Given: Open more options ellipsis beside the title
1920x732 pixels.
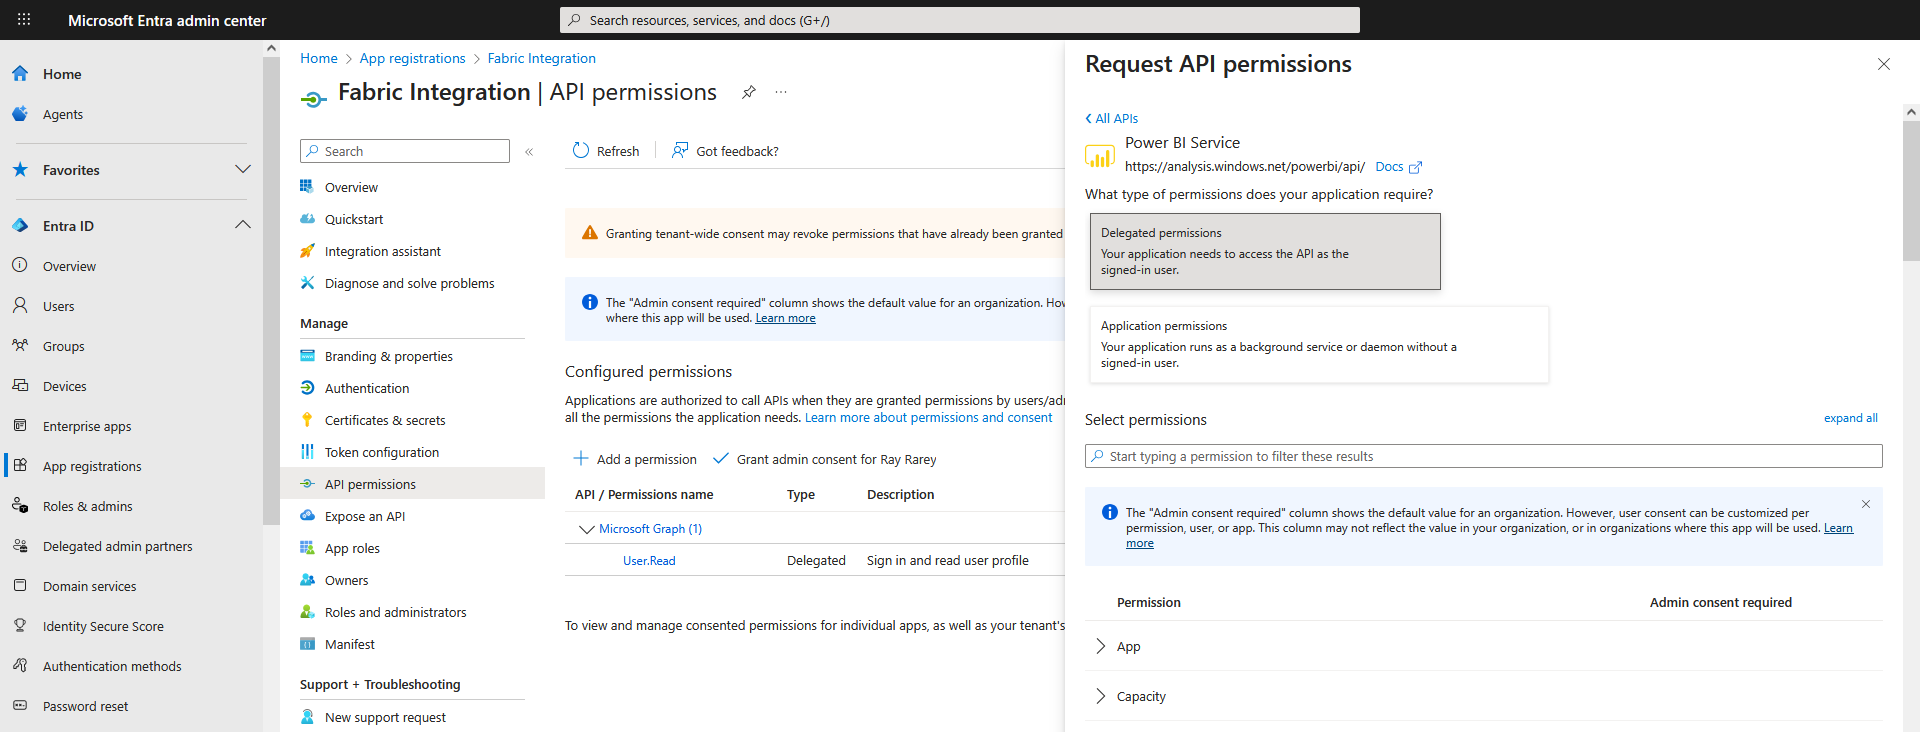Looking at the screenshot, I should [x=781, y=92].
